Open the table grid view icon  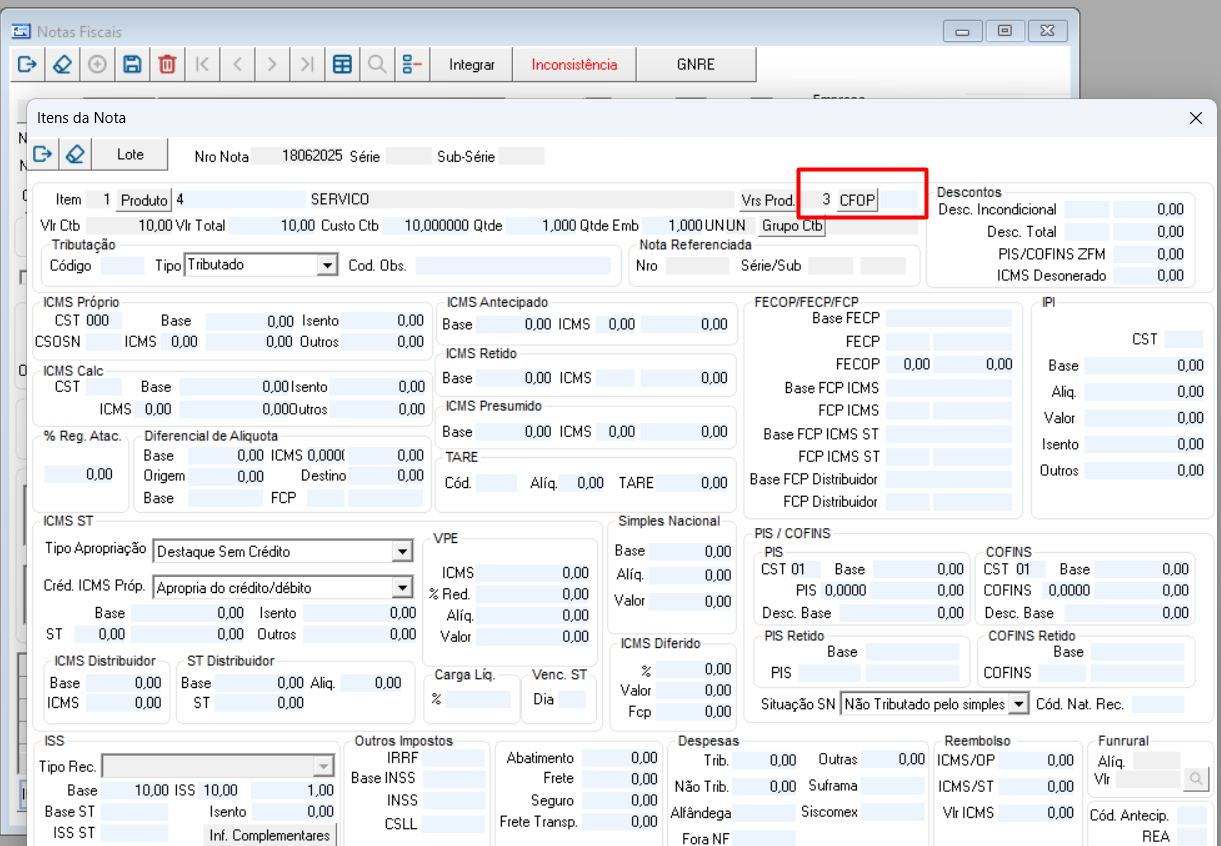(x=342, y=65)
